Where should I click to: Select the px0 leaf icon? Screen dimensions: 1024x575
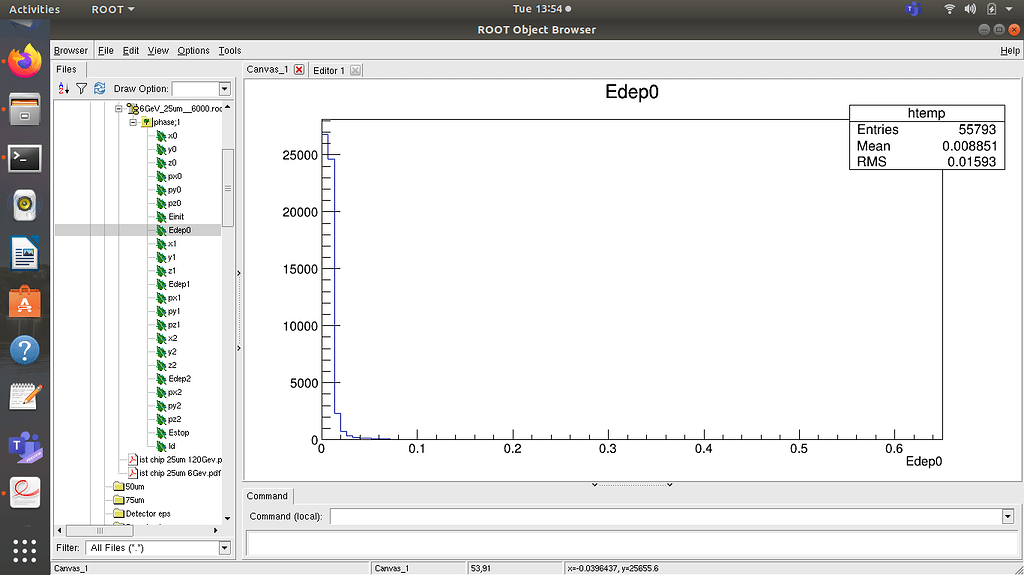pyautogui.click(x=161, y=176)
